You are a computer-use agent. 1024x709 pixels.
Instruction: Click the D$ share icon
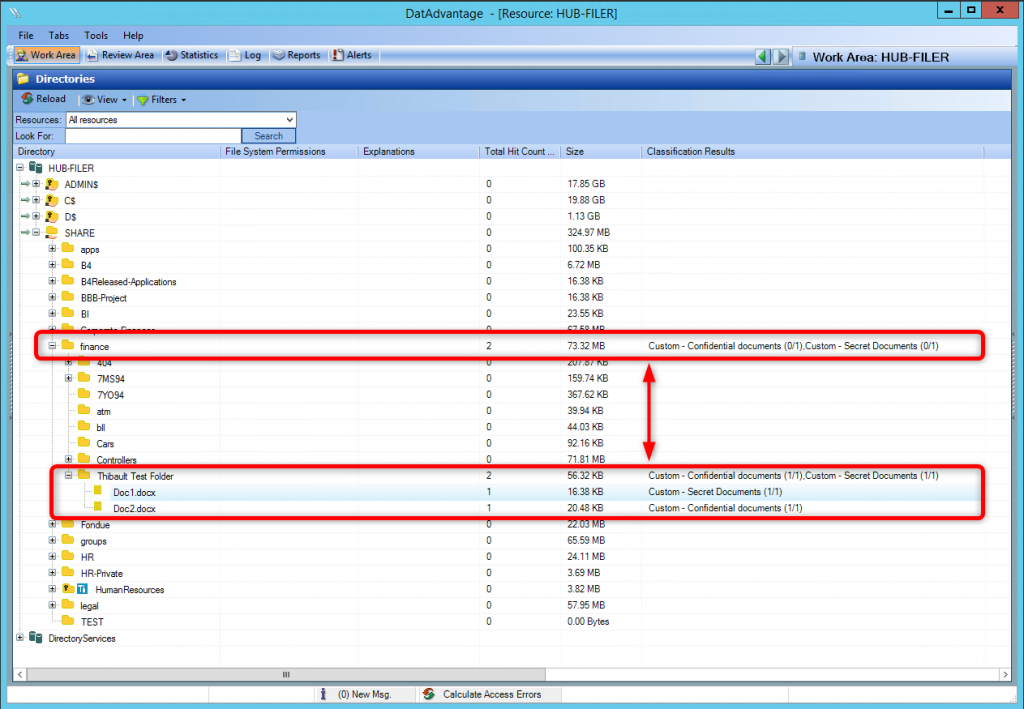(52, 216)
